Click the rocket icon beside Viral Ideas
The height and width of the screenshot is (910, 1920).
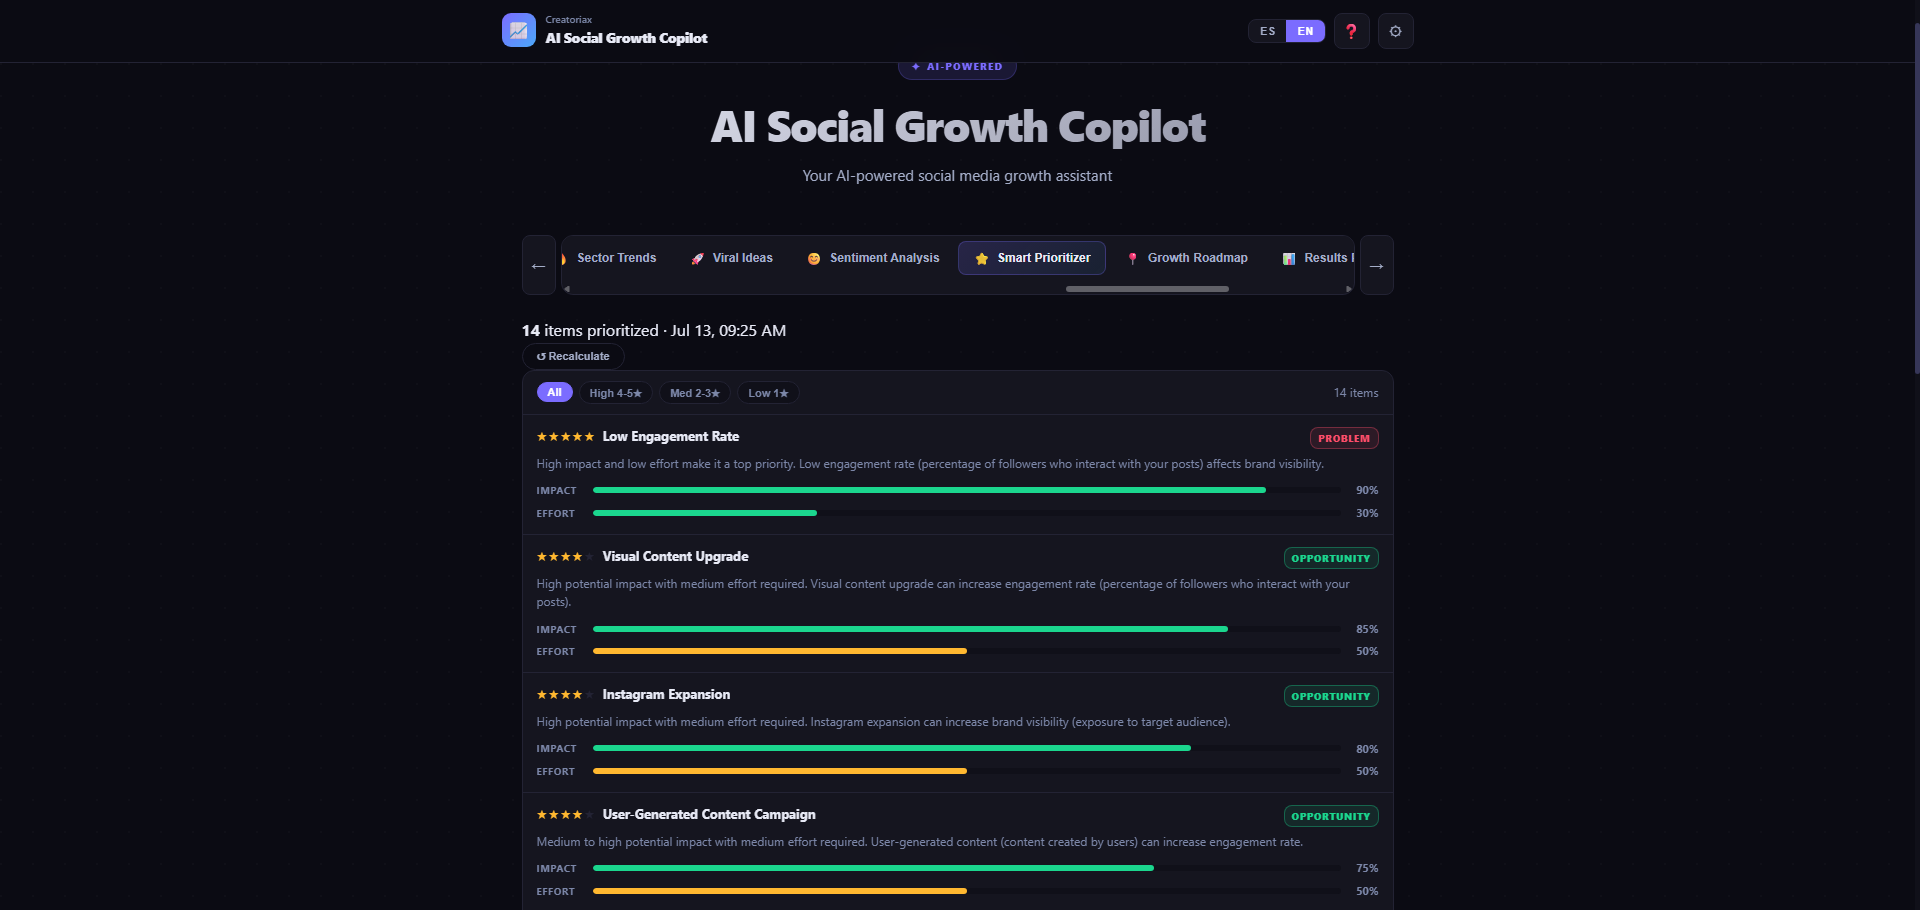point(698,258)
